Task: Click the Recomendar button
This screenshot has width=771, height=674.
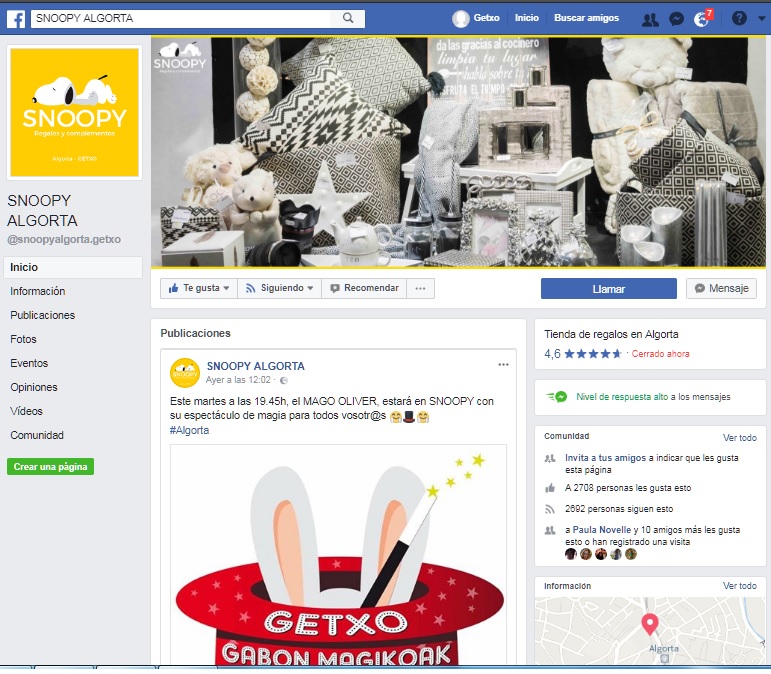Action: (x=364, y=288)
